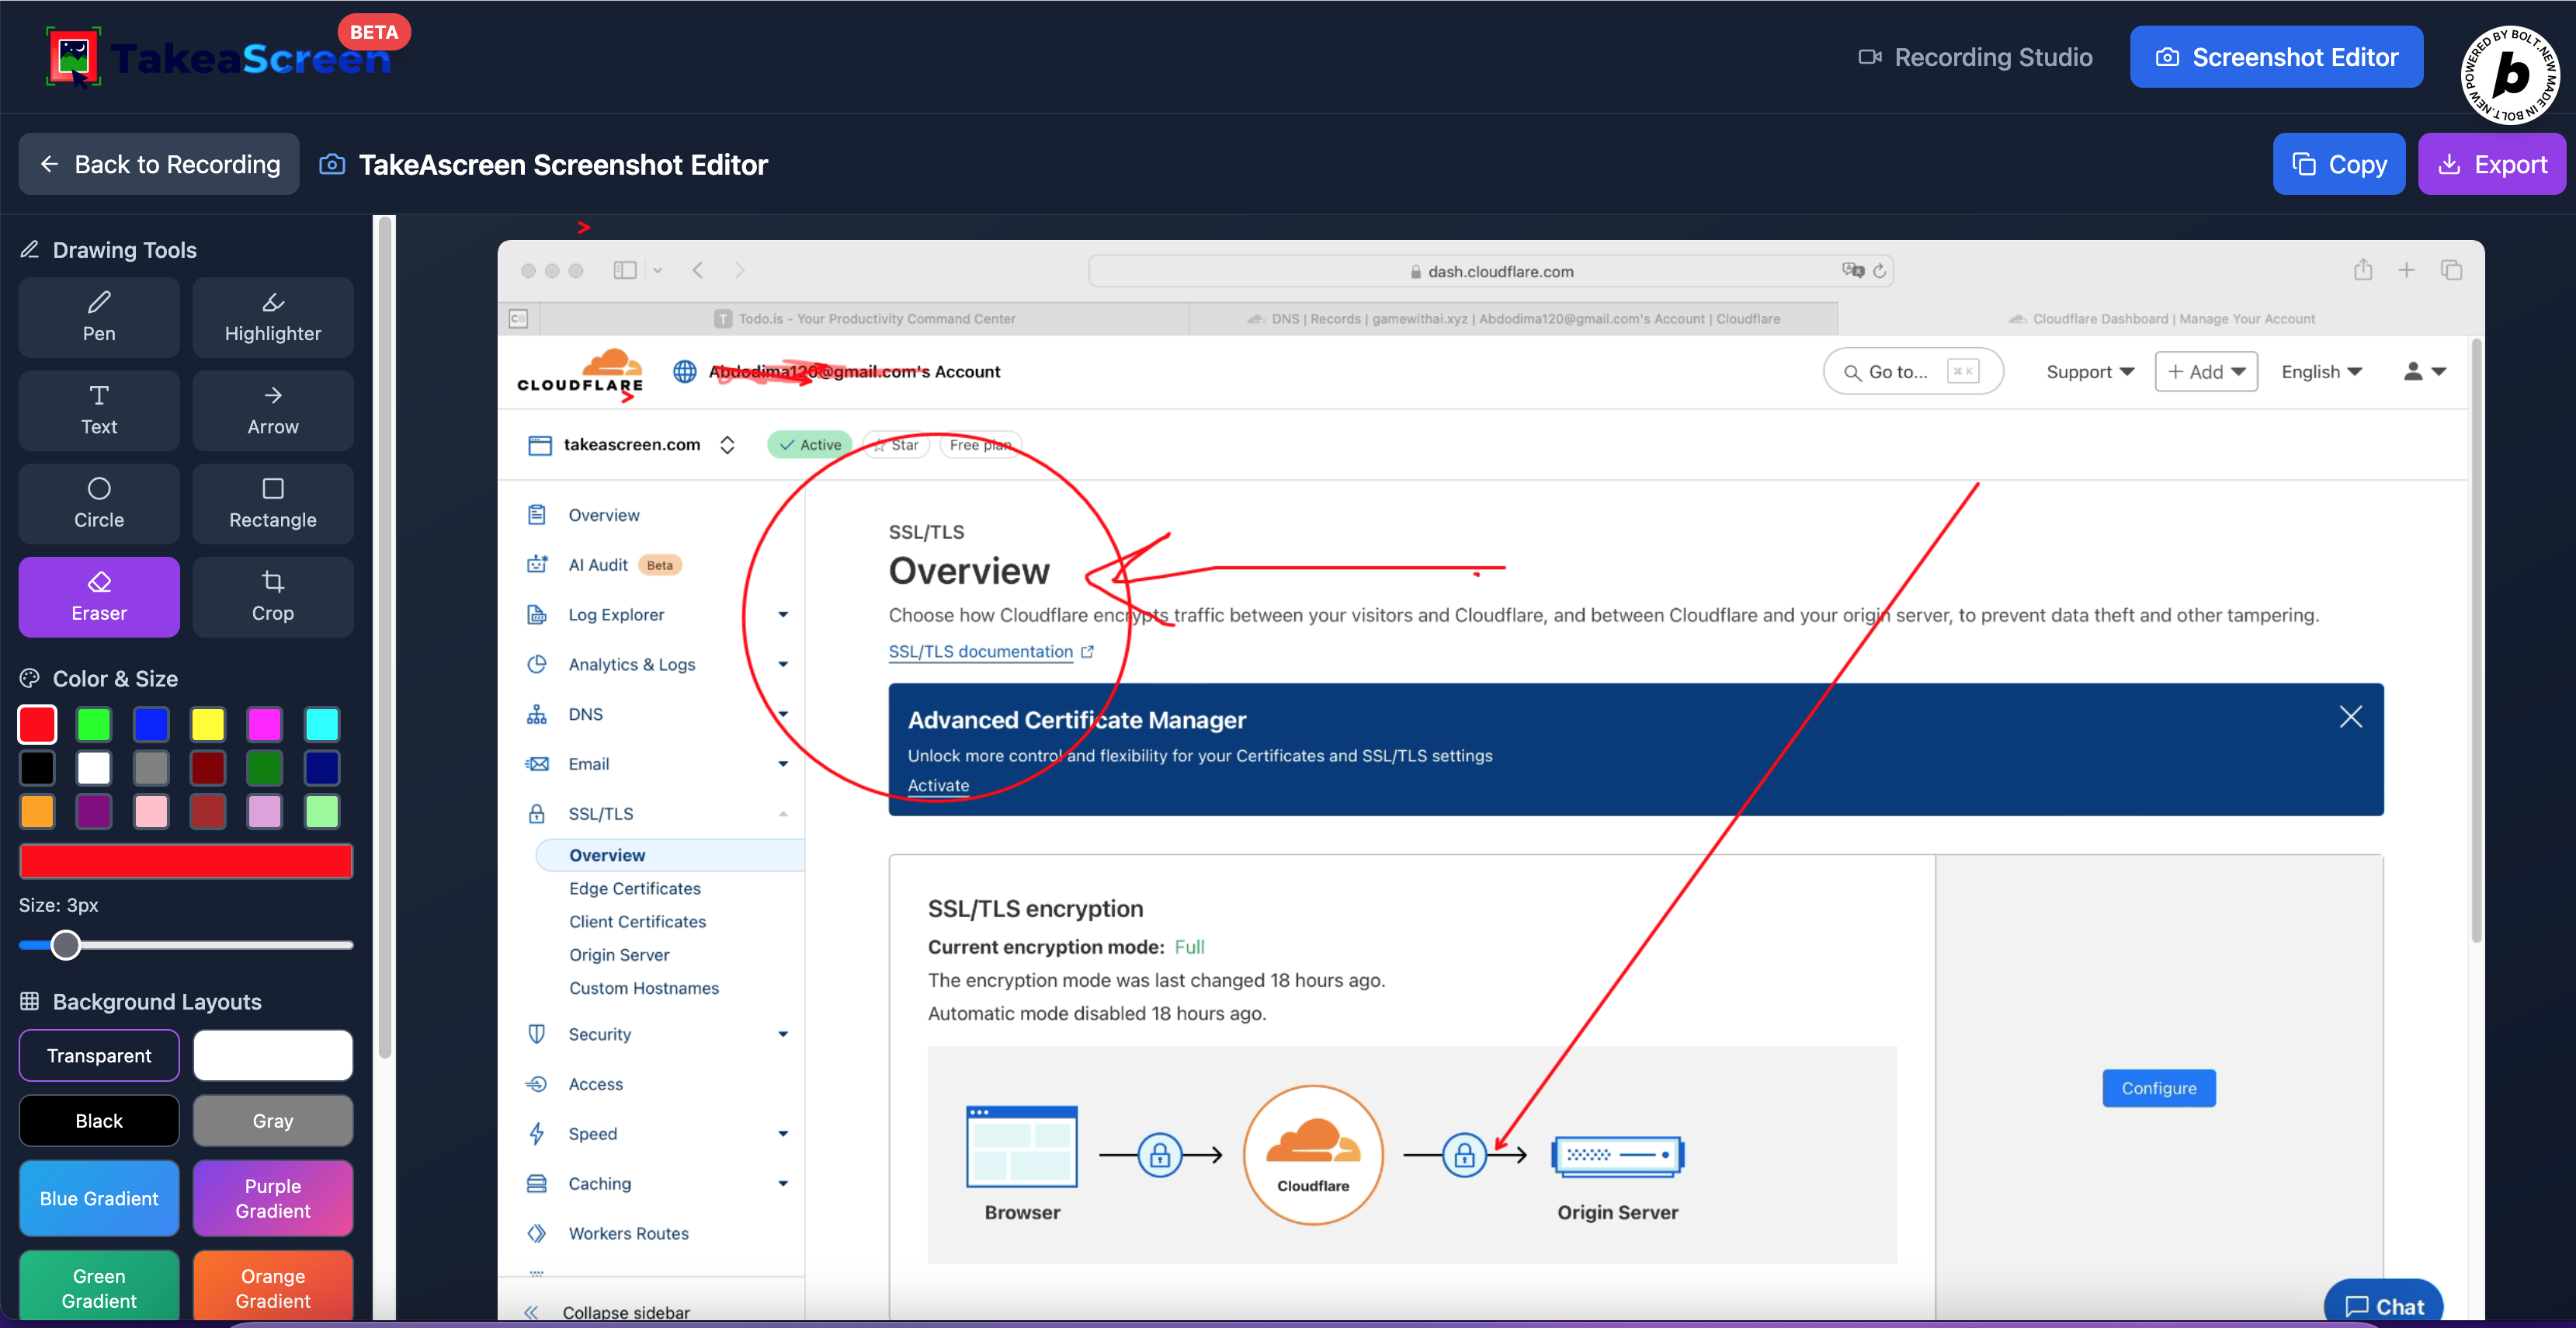Click the Export button
The height and width of the screenshot is (1328, 2576).
pyautogui.click(x=2491, y=164)
